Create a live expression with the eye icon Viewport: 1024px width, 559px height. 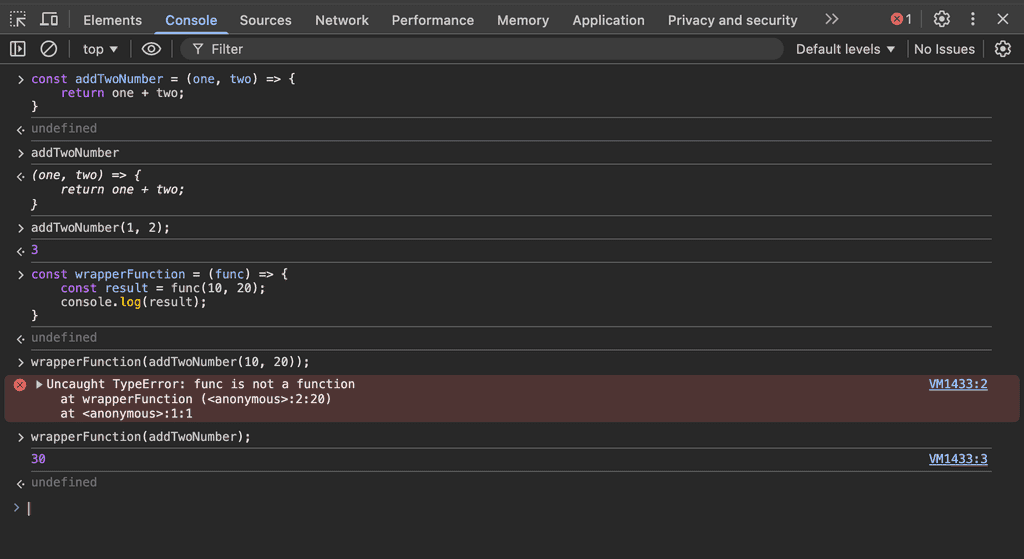(x=151, y=49)
